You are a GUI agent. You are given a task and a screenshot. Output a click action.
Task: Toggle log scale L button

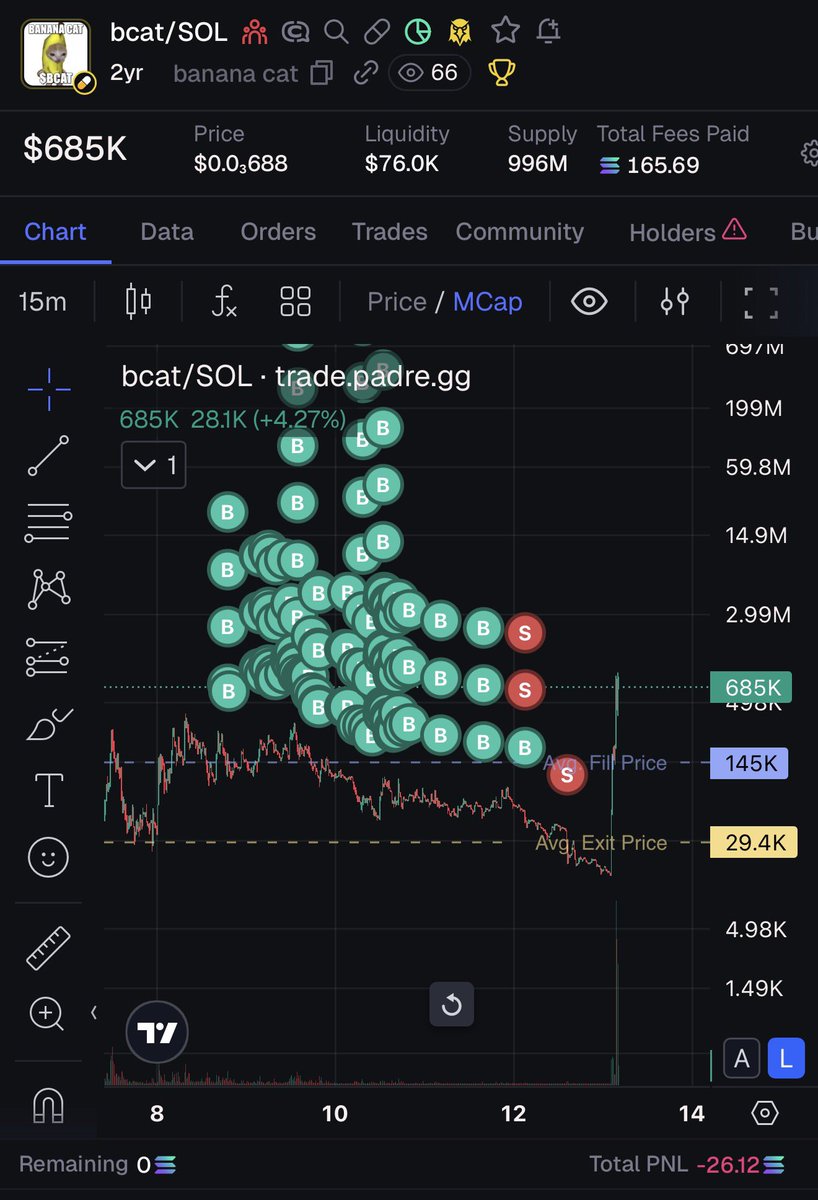point(786,1059)
